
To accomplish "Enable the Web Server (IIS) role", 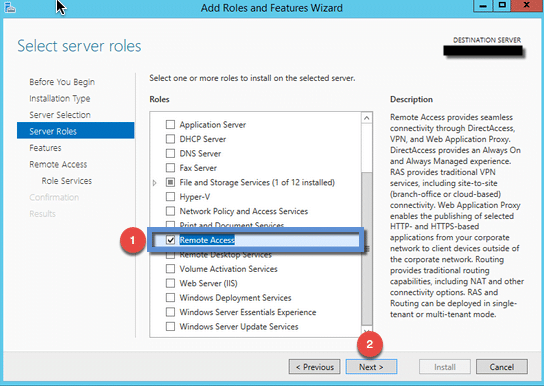I will tap(170, 283).
